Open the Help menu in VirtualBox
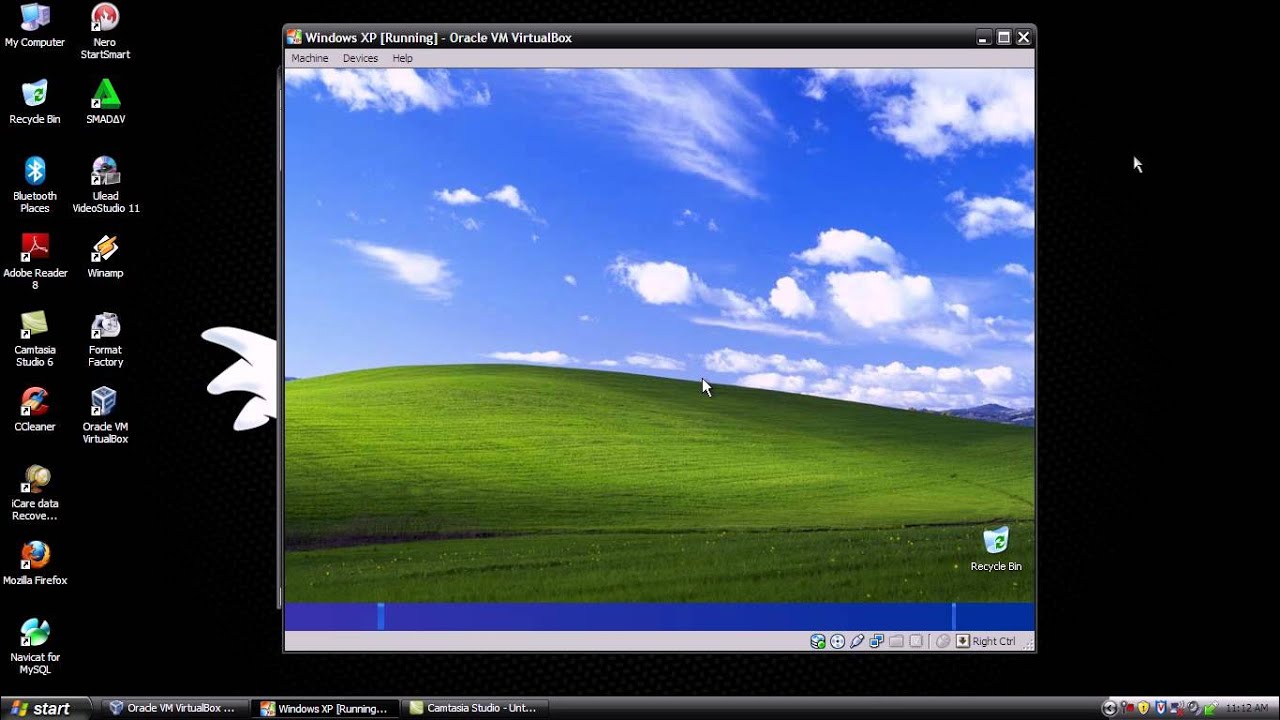Viewport: 1280px width, 720px height. coord(402,58)
